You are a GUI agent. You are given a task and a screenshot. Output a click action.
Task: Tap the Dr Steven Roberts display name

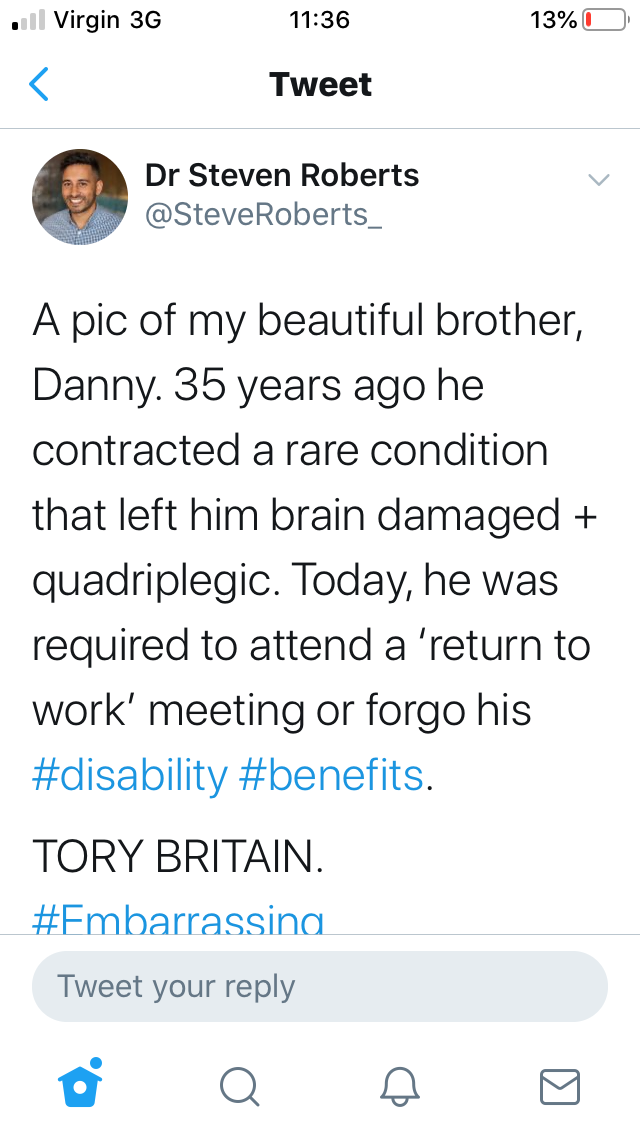[x=282, y=175]
